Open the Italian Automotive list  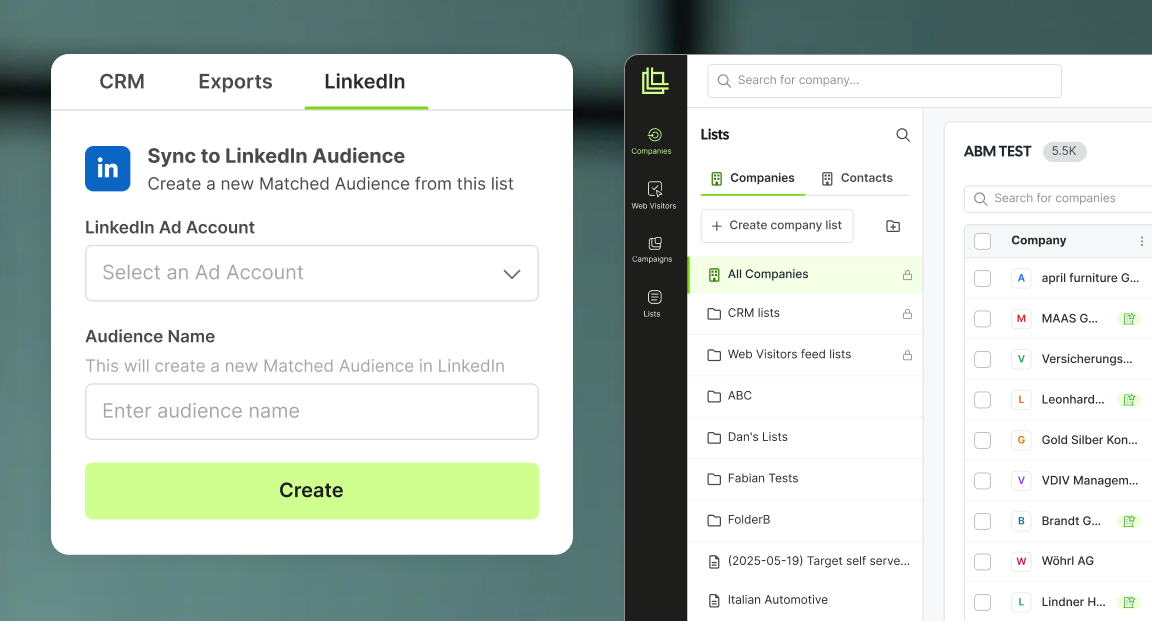coord(804,600)
